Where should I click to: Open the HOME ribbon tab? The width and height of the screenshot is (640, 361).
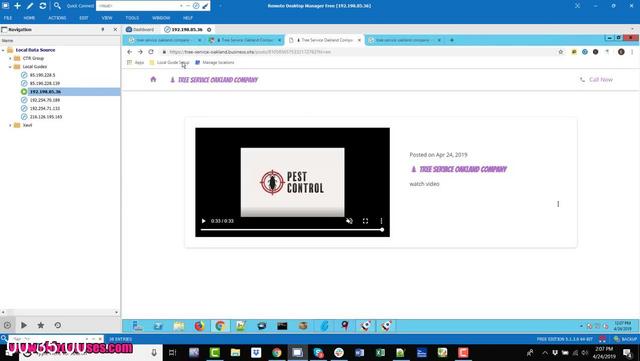[29, 18]
